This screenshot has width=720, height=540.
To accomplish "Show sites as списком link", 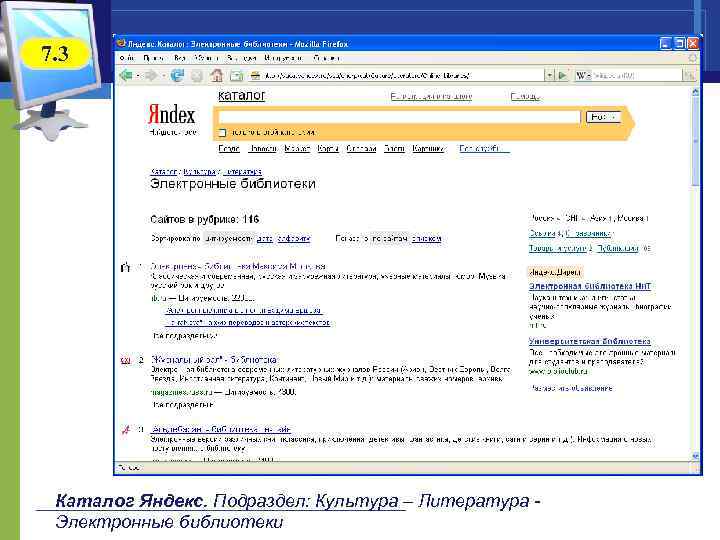I will [426, 239].
